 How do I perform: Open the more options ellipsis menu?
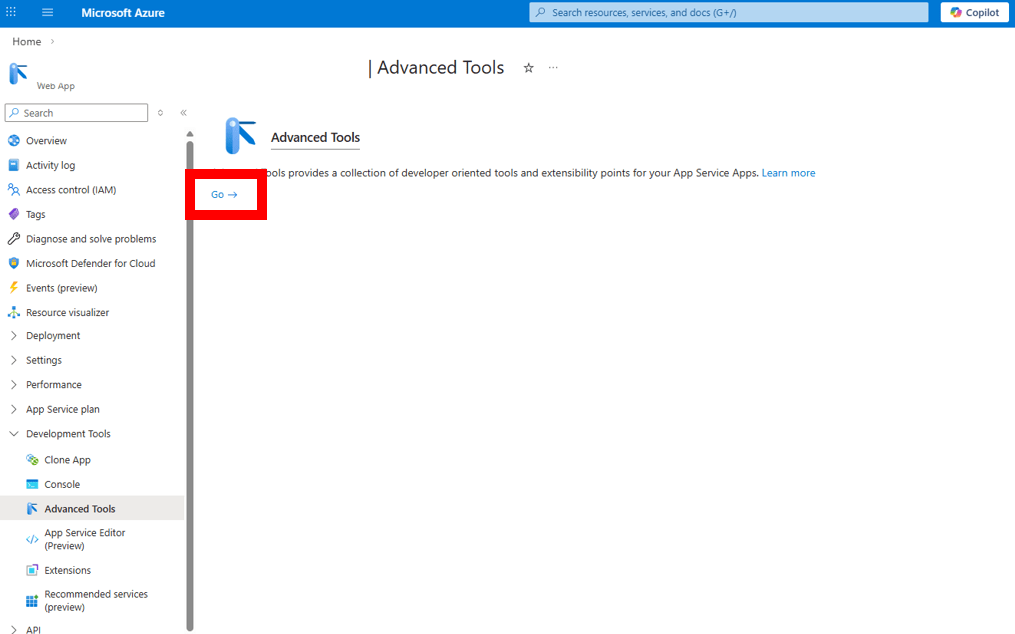click(x=553, y=68)
